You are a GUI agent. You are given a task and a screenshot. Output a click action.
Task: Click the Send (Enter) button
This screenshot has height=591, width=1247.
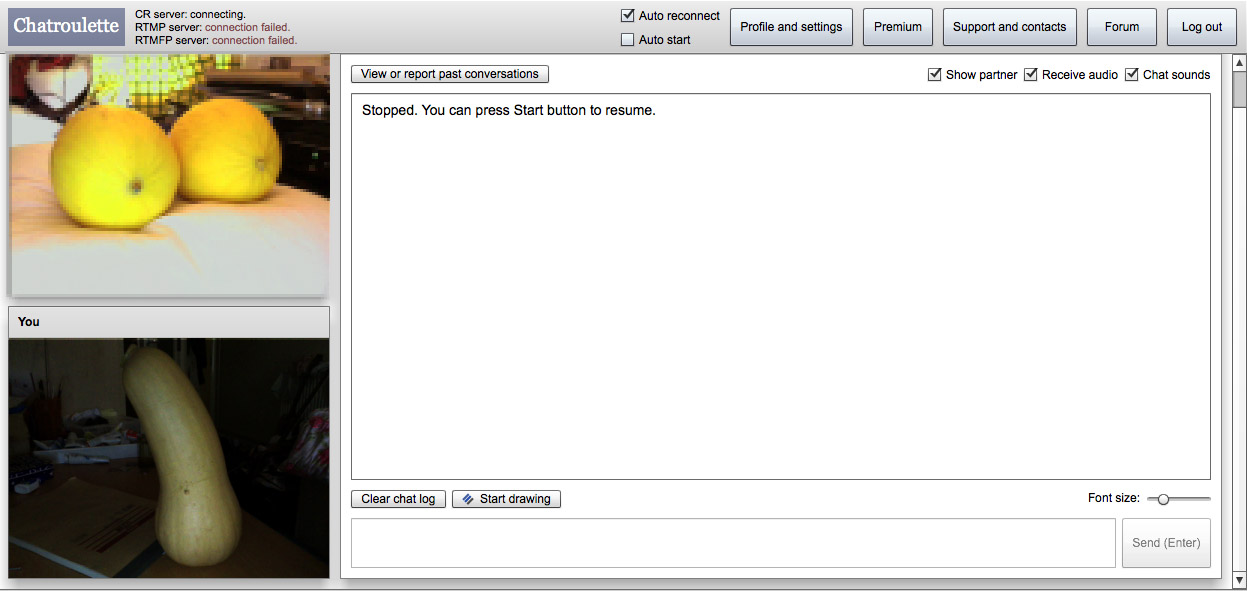tap(1166, 543)
